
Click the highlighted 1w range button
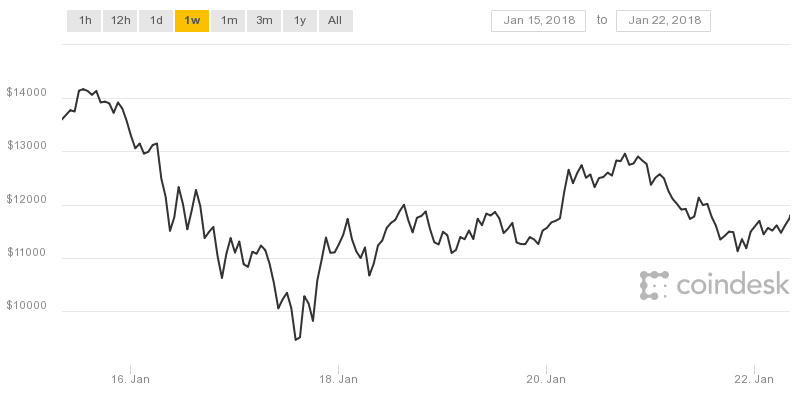coord(192,20)
